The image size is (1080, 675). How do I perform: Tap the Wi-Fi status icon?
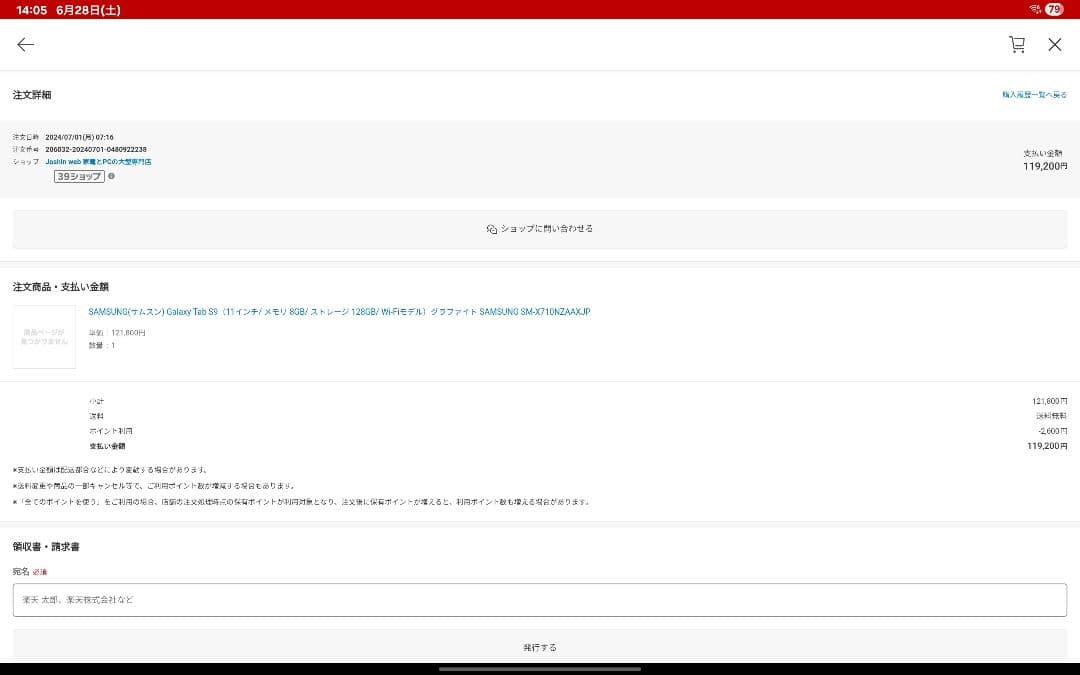1034,9
